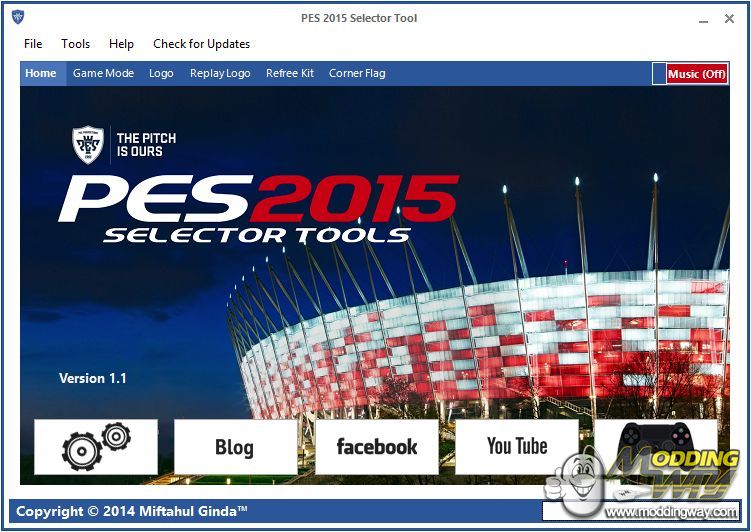The image size is (751, 532).
Task: Select the Logo tab
Action: click(x=161, y=73)
